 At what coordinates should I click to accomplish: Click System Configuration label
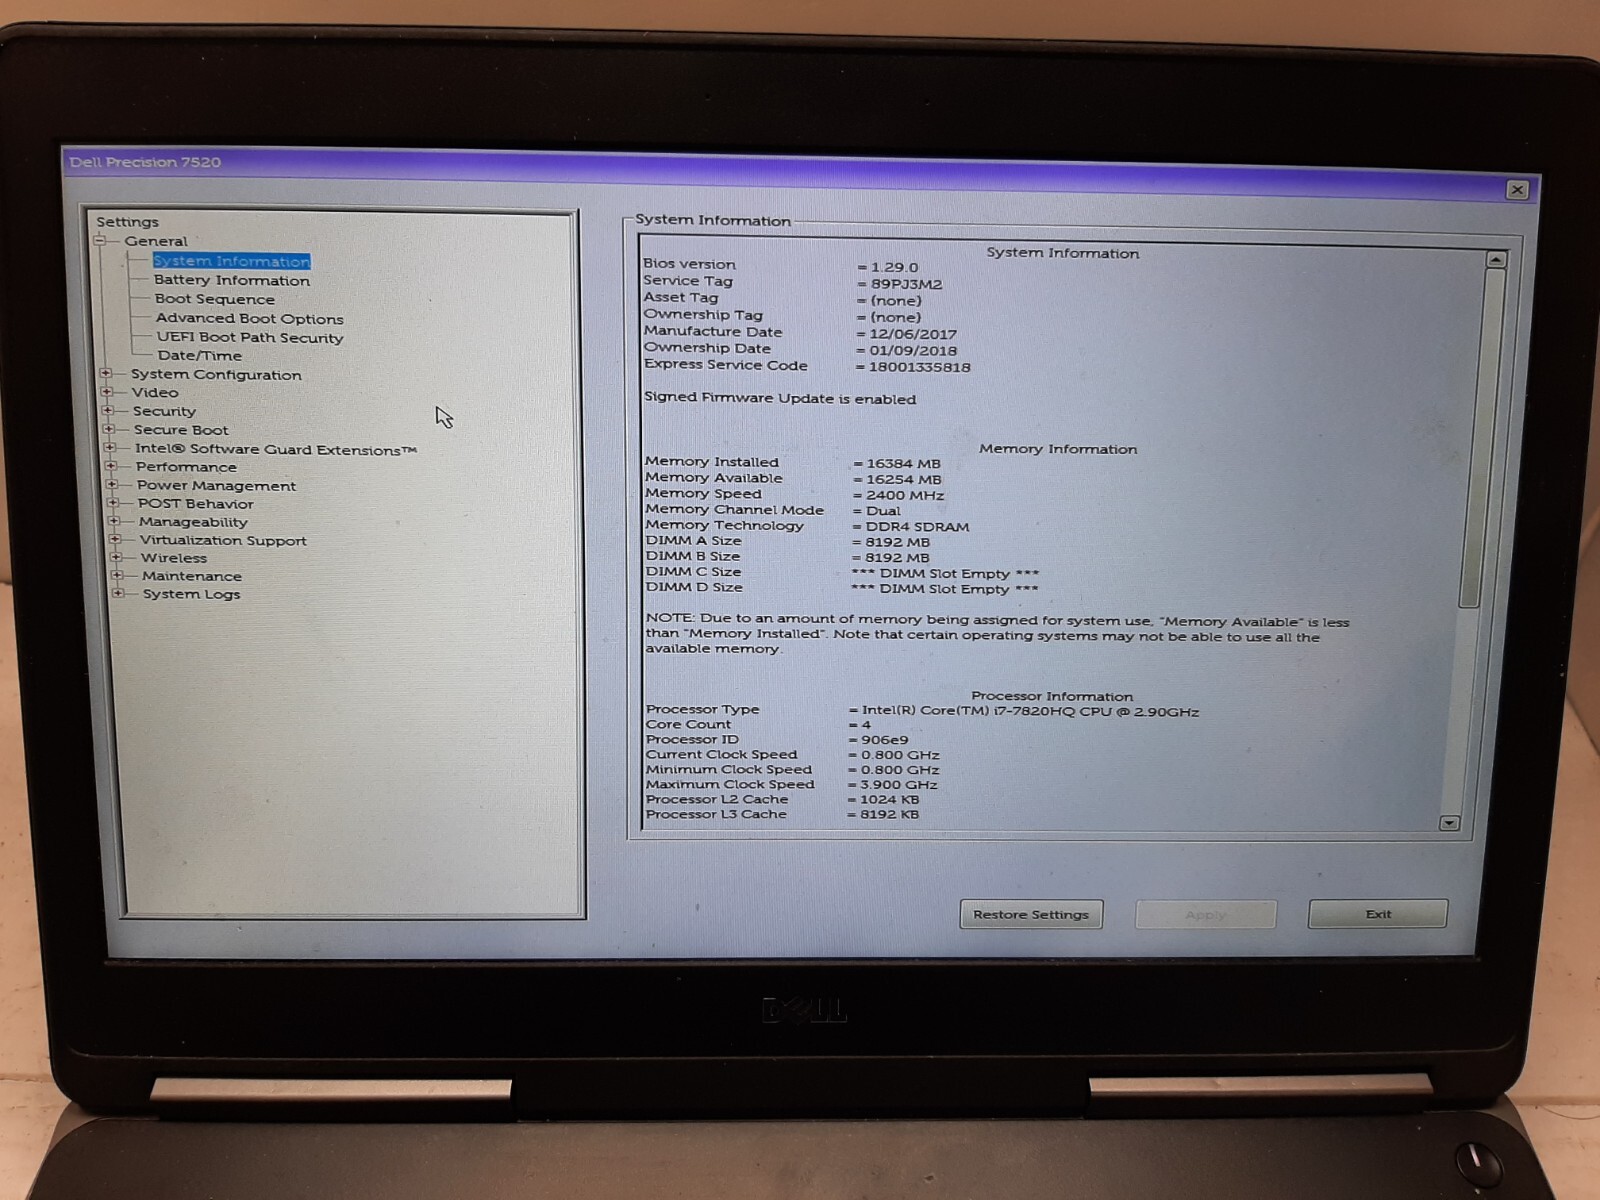coord(216,374)
